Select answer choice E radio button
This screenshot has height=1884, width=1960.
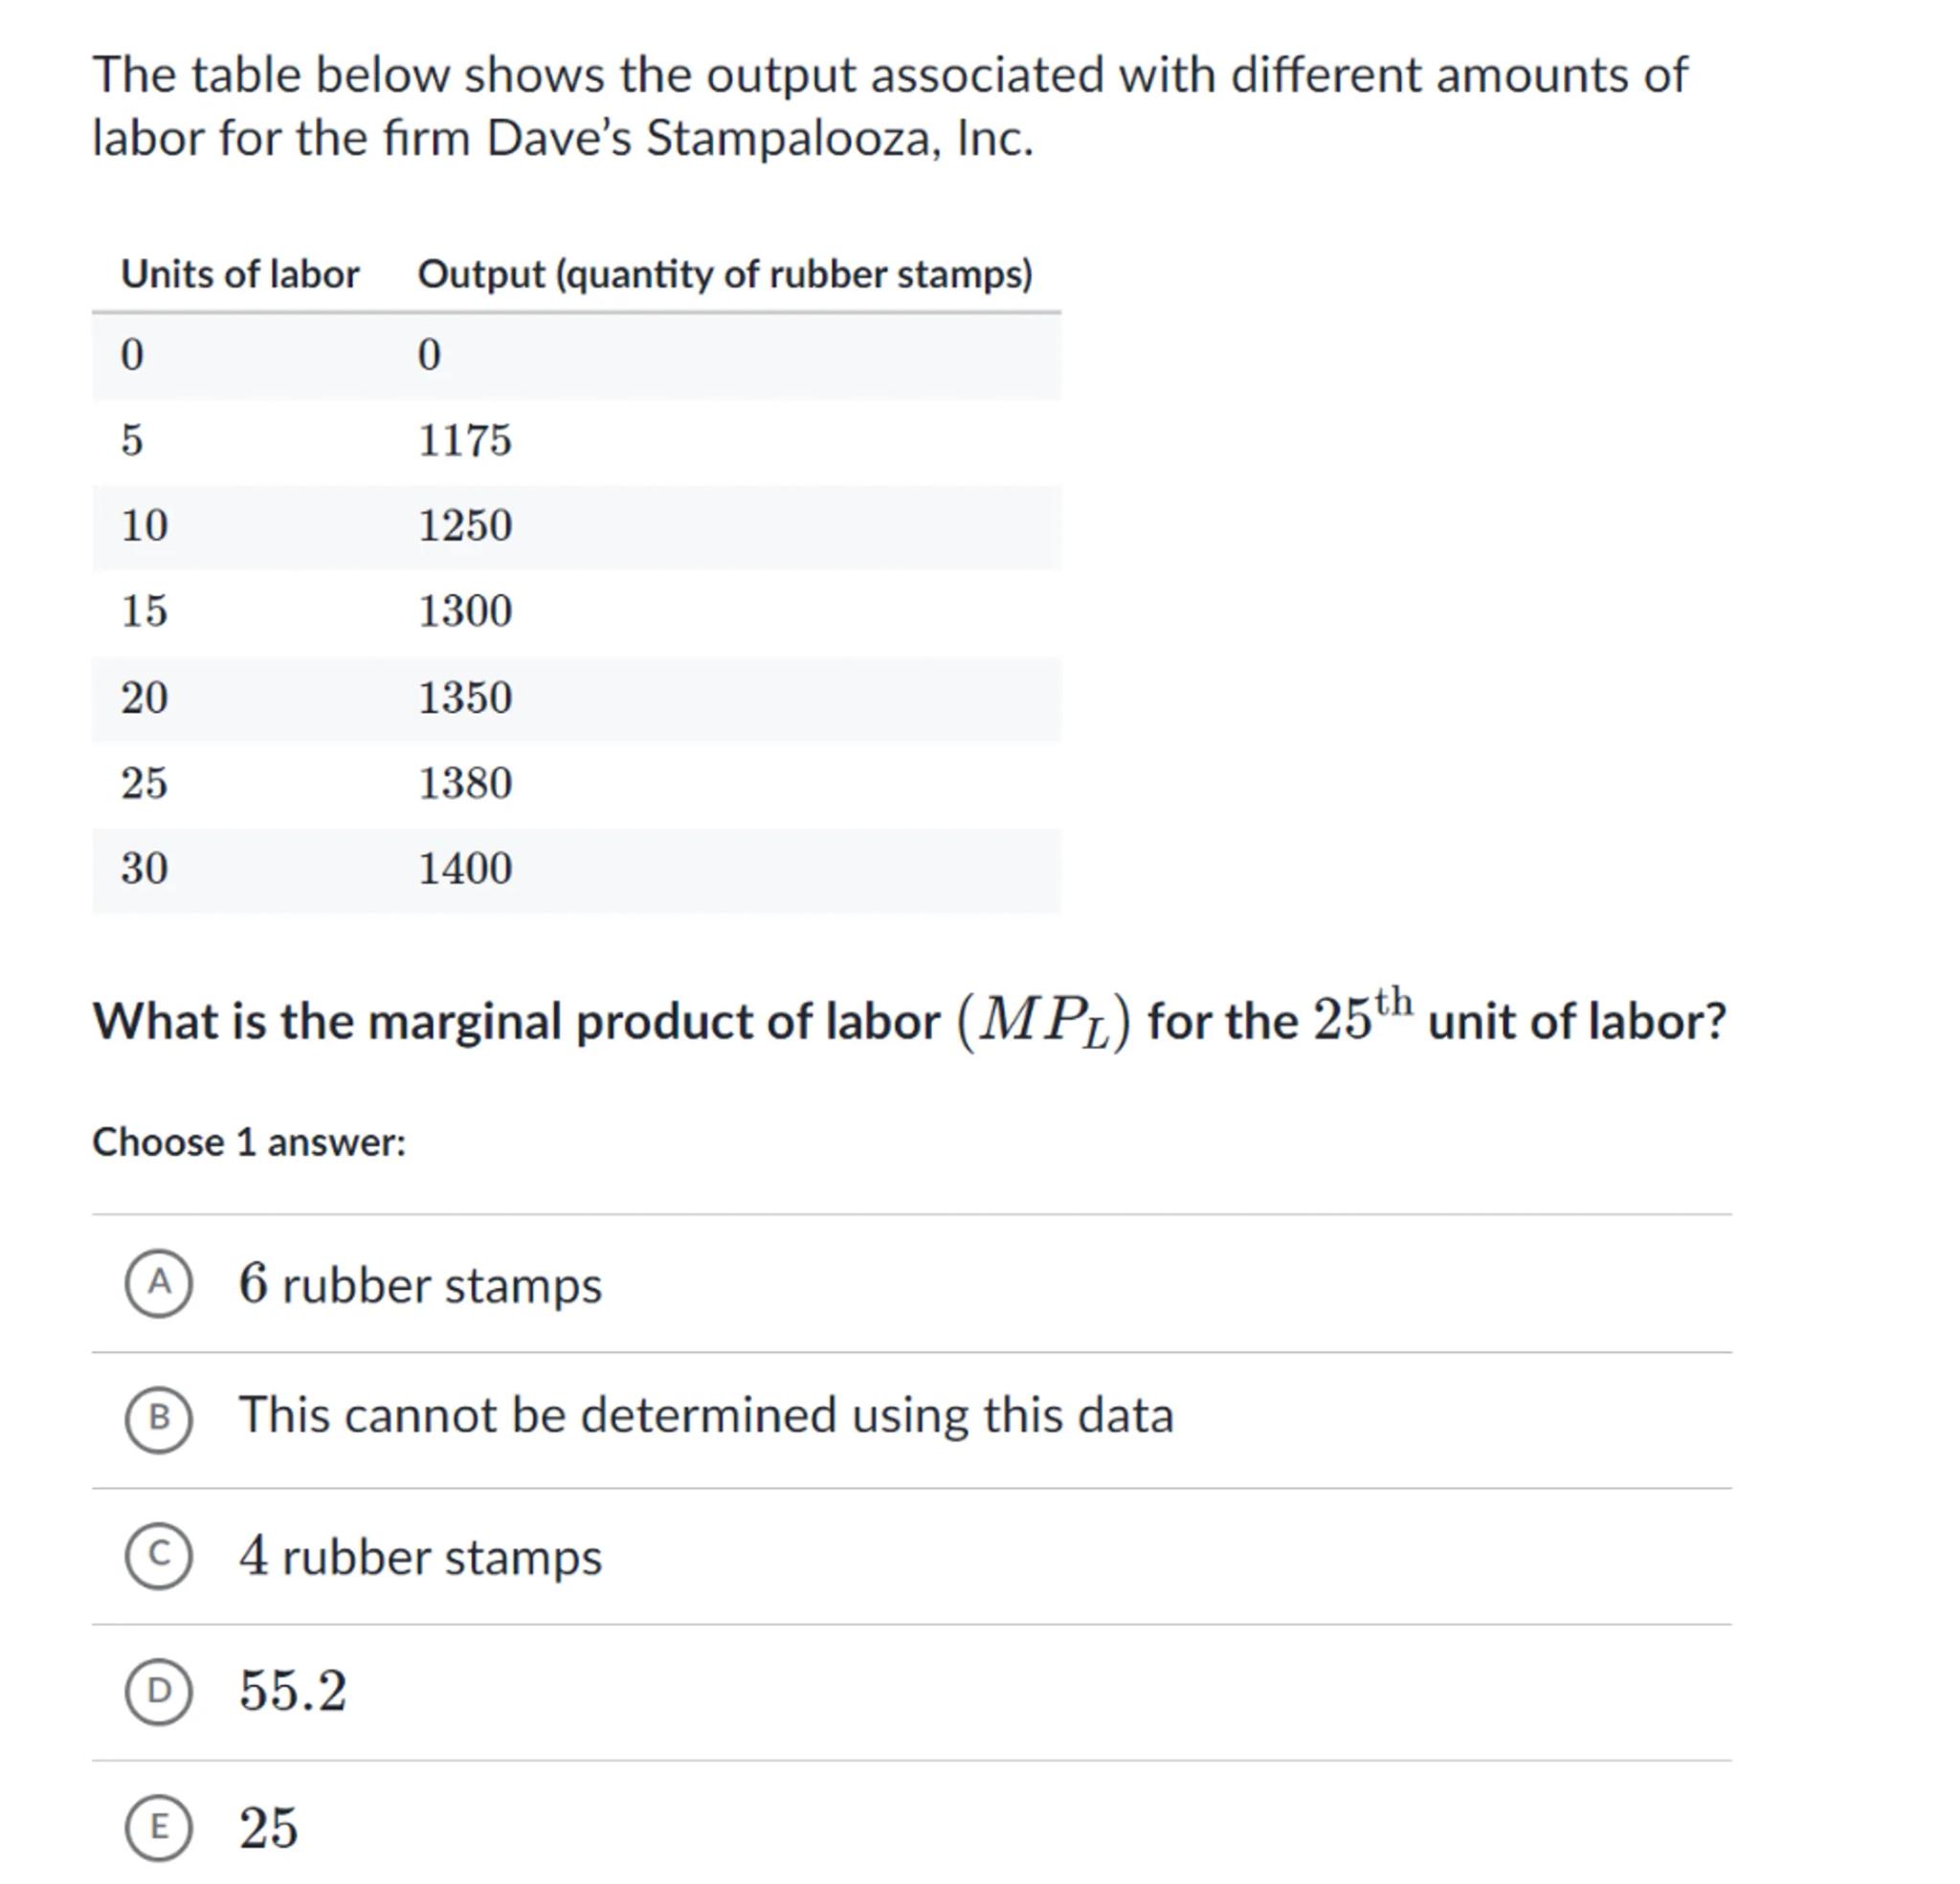[158, 1827]
